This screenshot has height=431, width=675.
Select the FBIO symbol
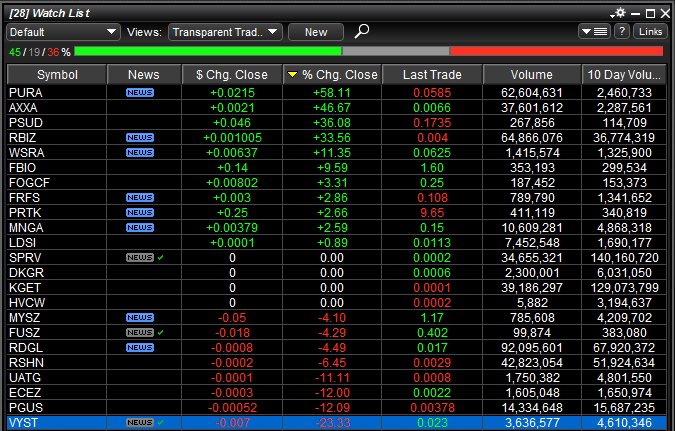pos(22,167)
